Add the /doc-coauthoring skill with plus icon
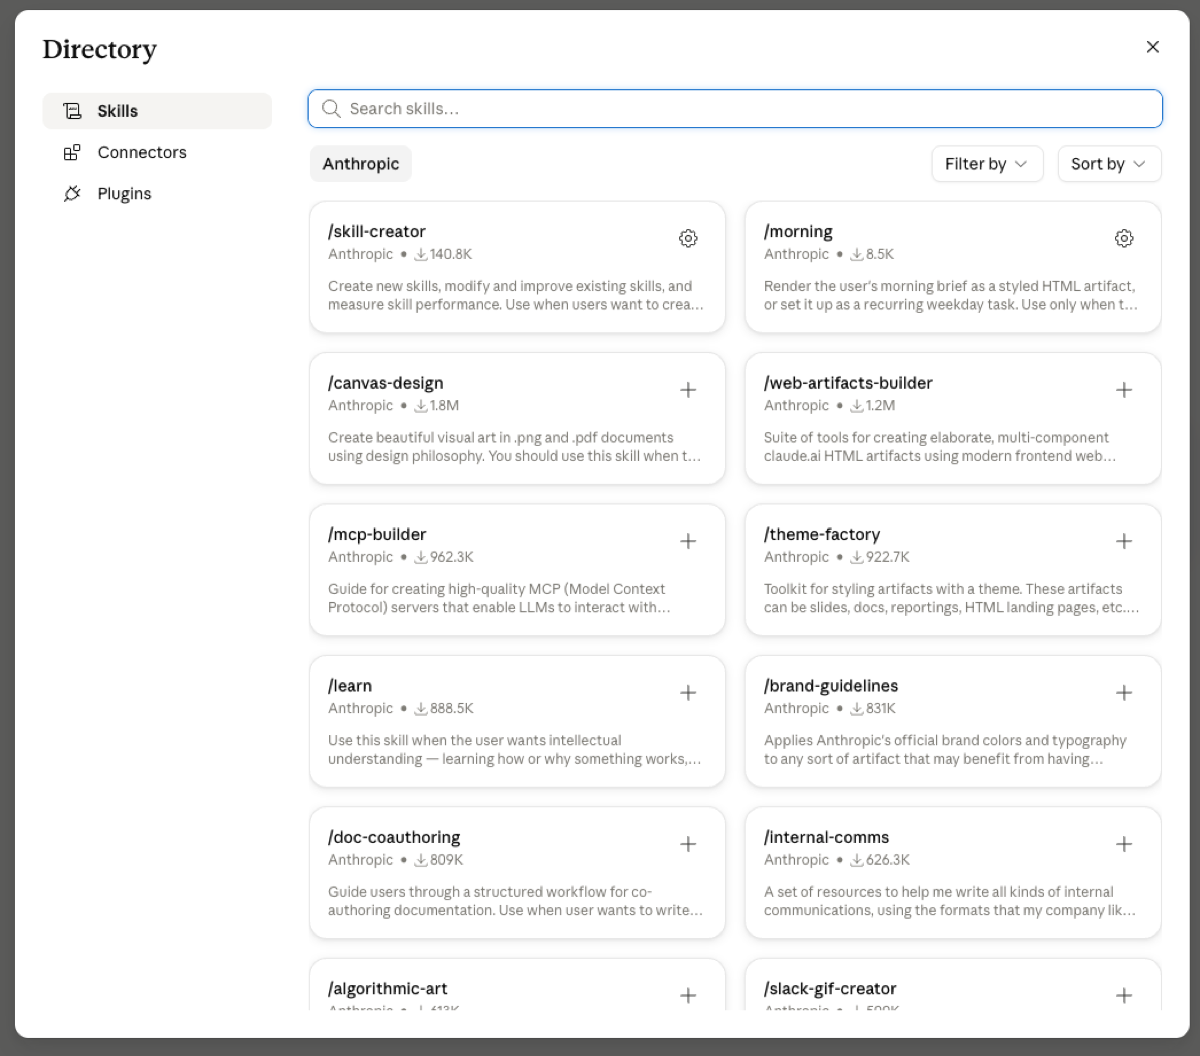 coord(688,844)
